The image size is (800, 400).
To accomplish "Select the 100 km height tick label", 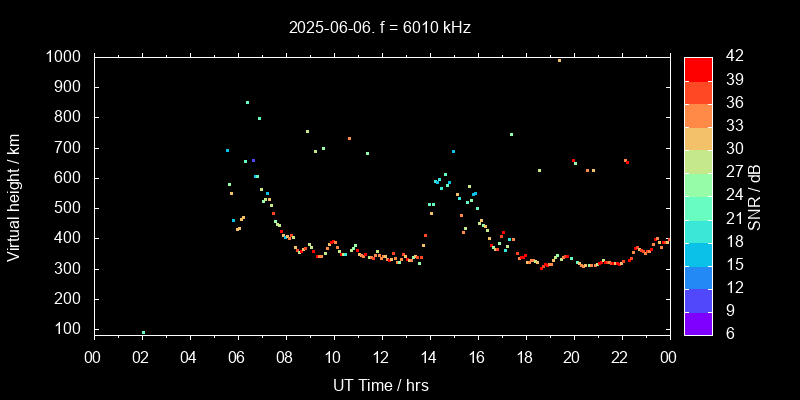I will click(68, 329).
